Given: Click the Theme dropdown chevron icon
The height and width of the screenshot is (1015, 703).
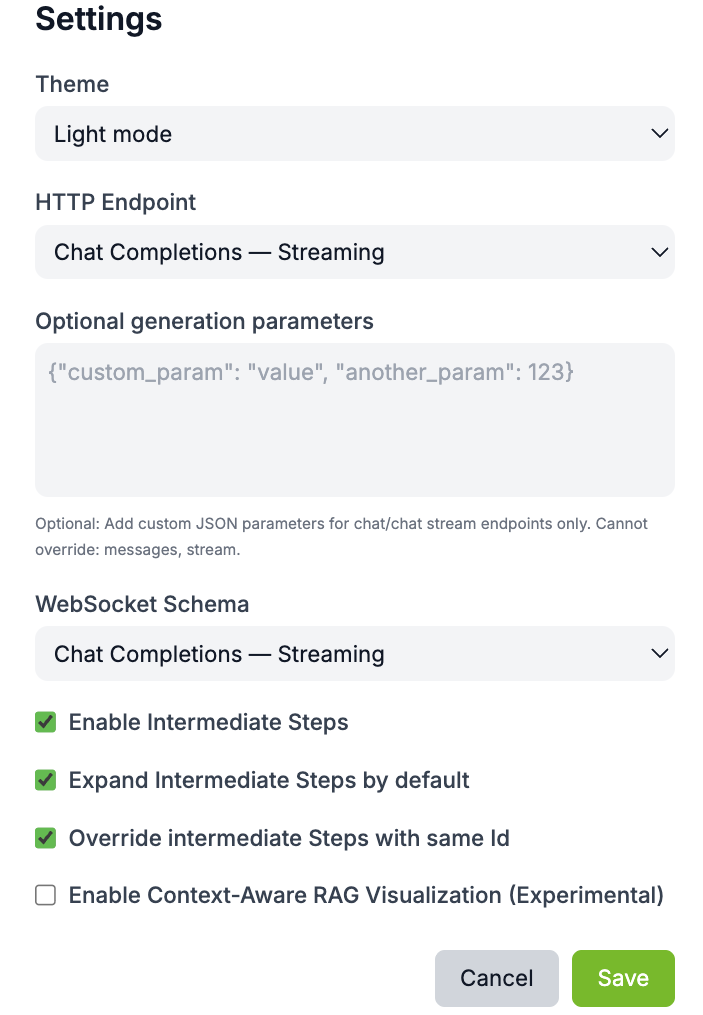Looking at the screenshot, I should pyautogui.click(x=659, y=133).
